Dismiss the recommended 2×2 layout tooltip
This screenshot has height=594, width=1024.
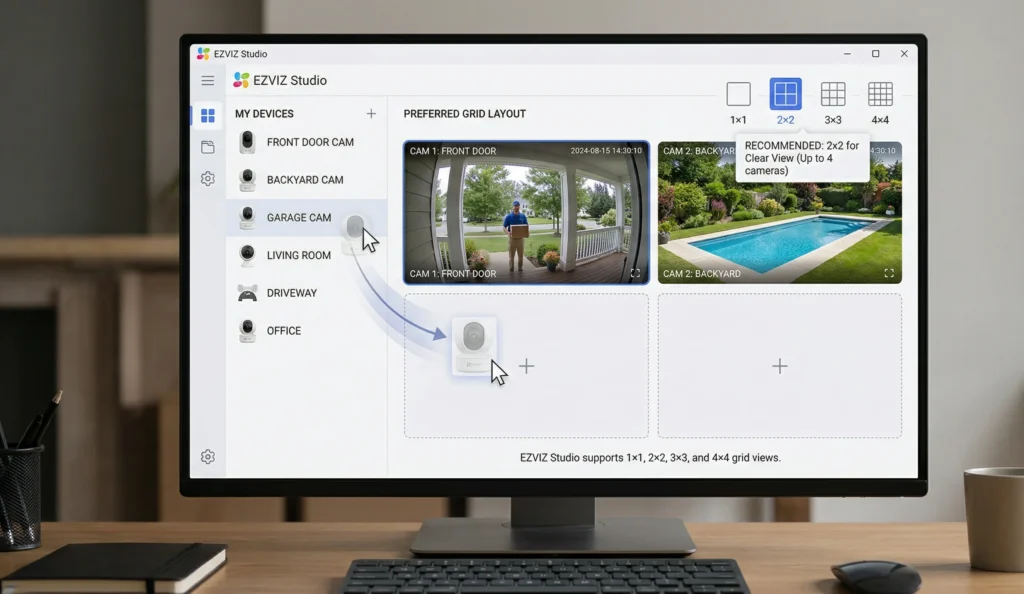[802, 157]
